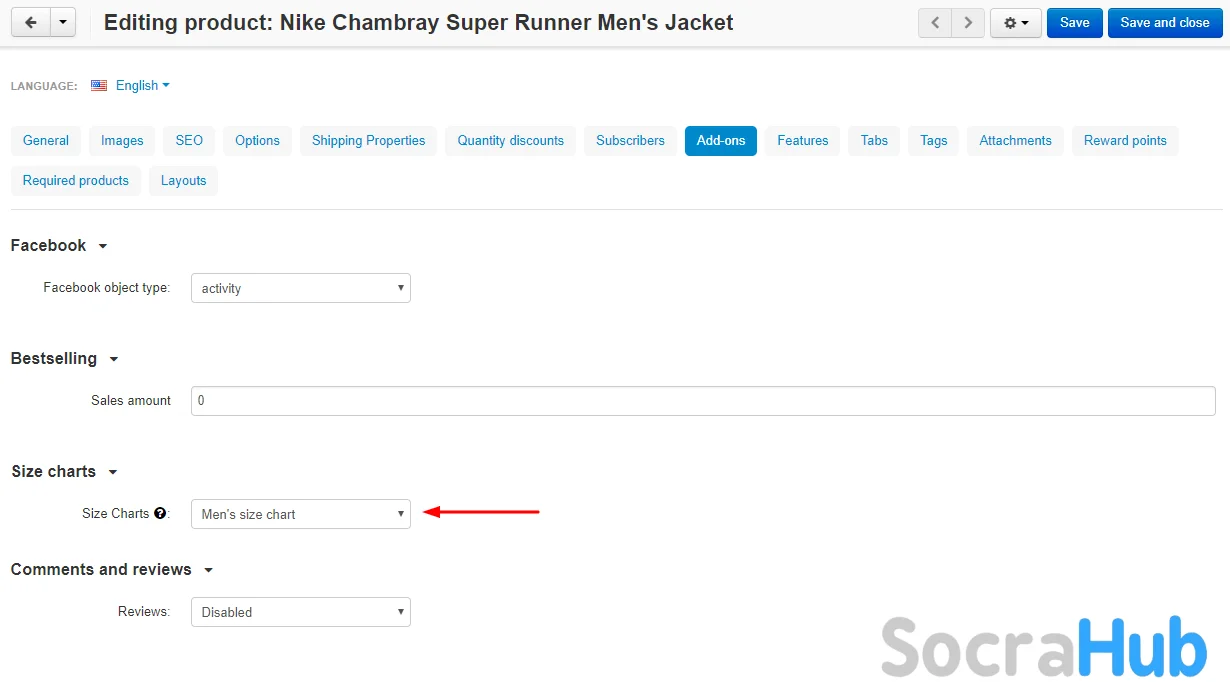This screenshot has height=682, width=1230.
Task: Collapse the Facebook section
Action: 102,246
